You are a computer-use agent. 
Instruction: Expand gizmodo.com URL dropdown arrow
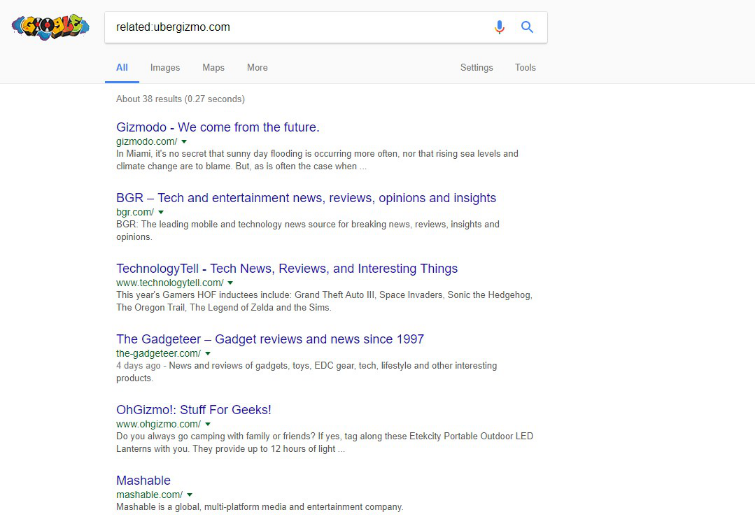(184, 142)
